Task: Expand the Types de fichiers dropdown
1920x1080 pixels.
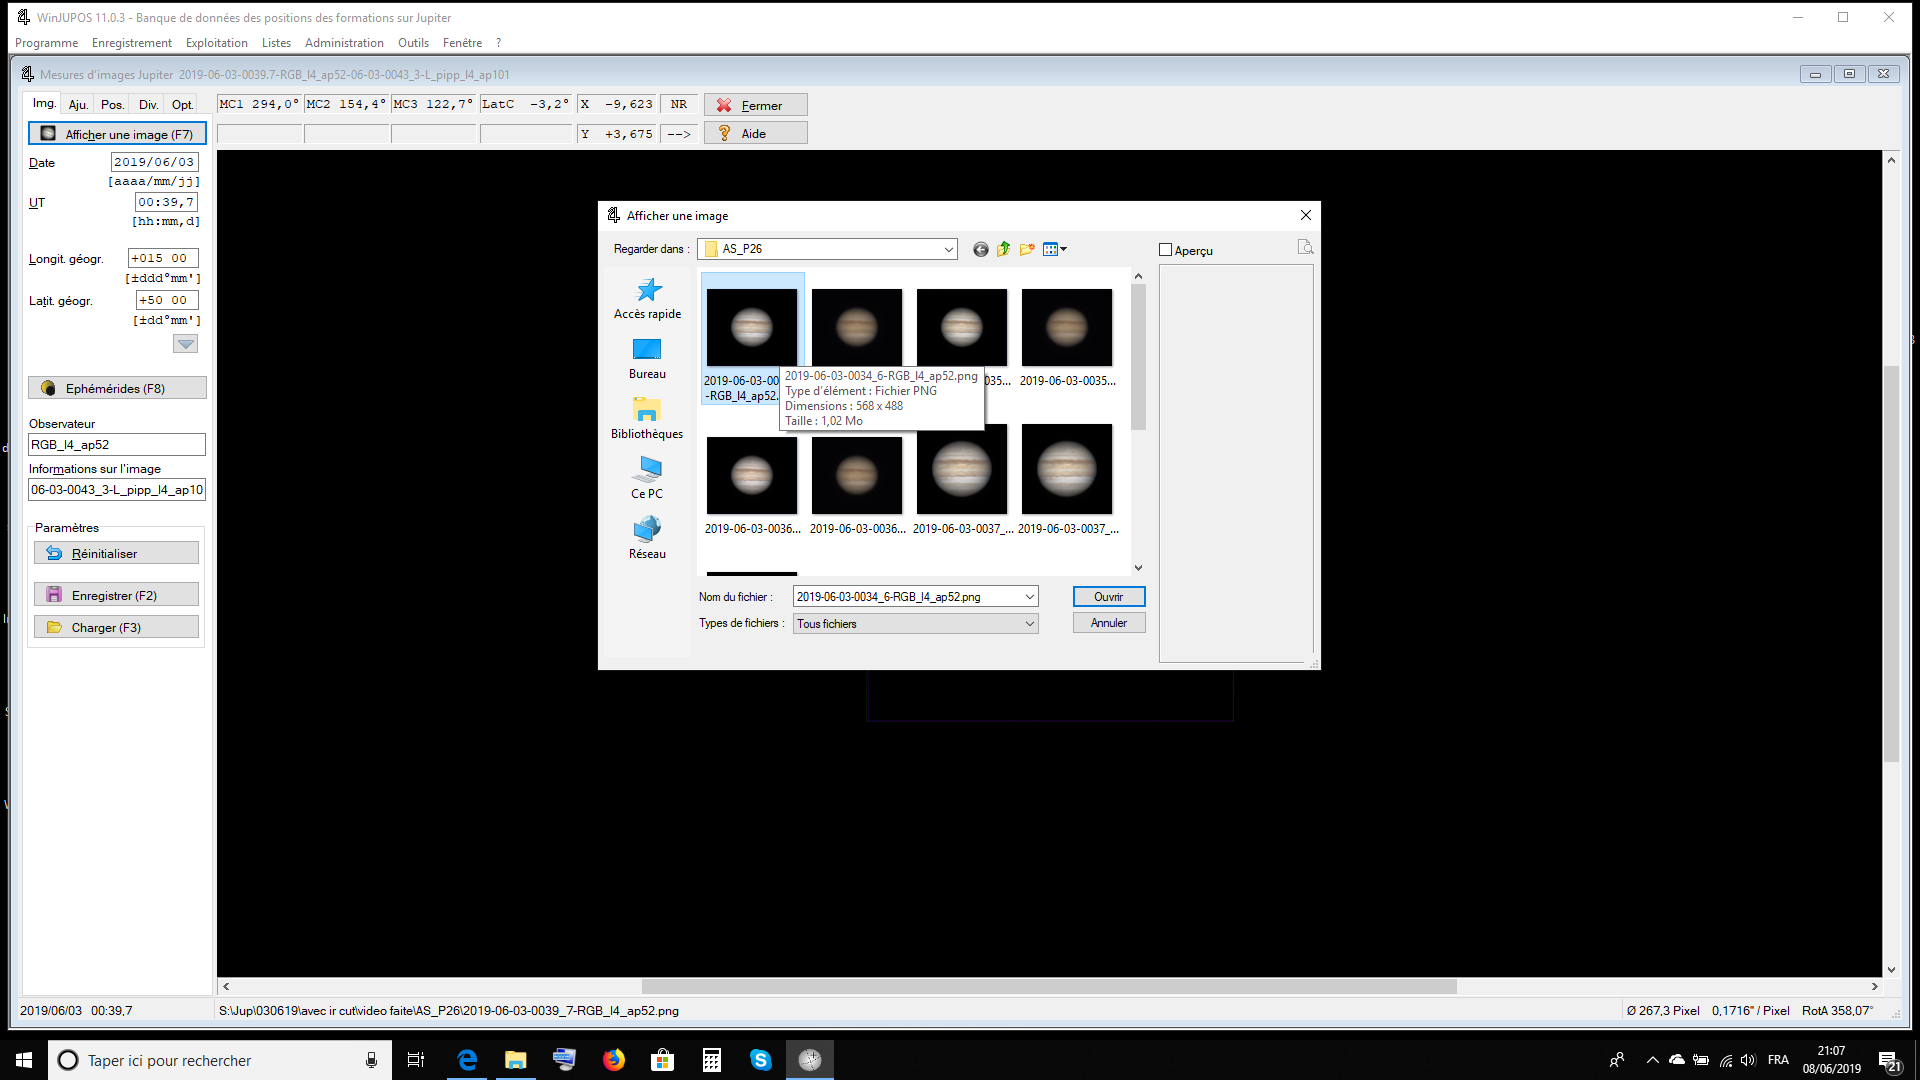Action: (x=1029, y=623)
